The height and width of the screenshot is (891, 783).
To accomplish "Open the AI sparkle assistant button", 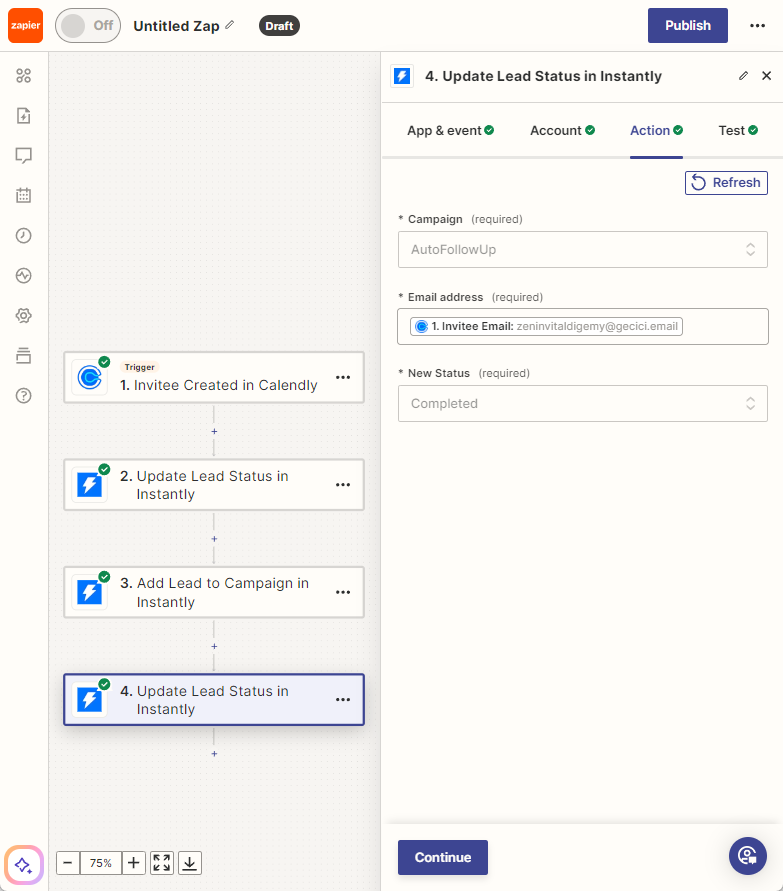I will pyautogui.click(x=23, y=865).
